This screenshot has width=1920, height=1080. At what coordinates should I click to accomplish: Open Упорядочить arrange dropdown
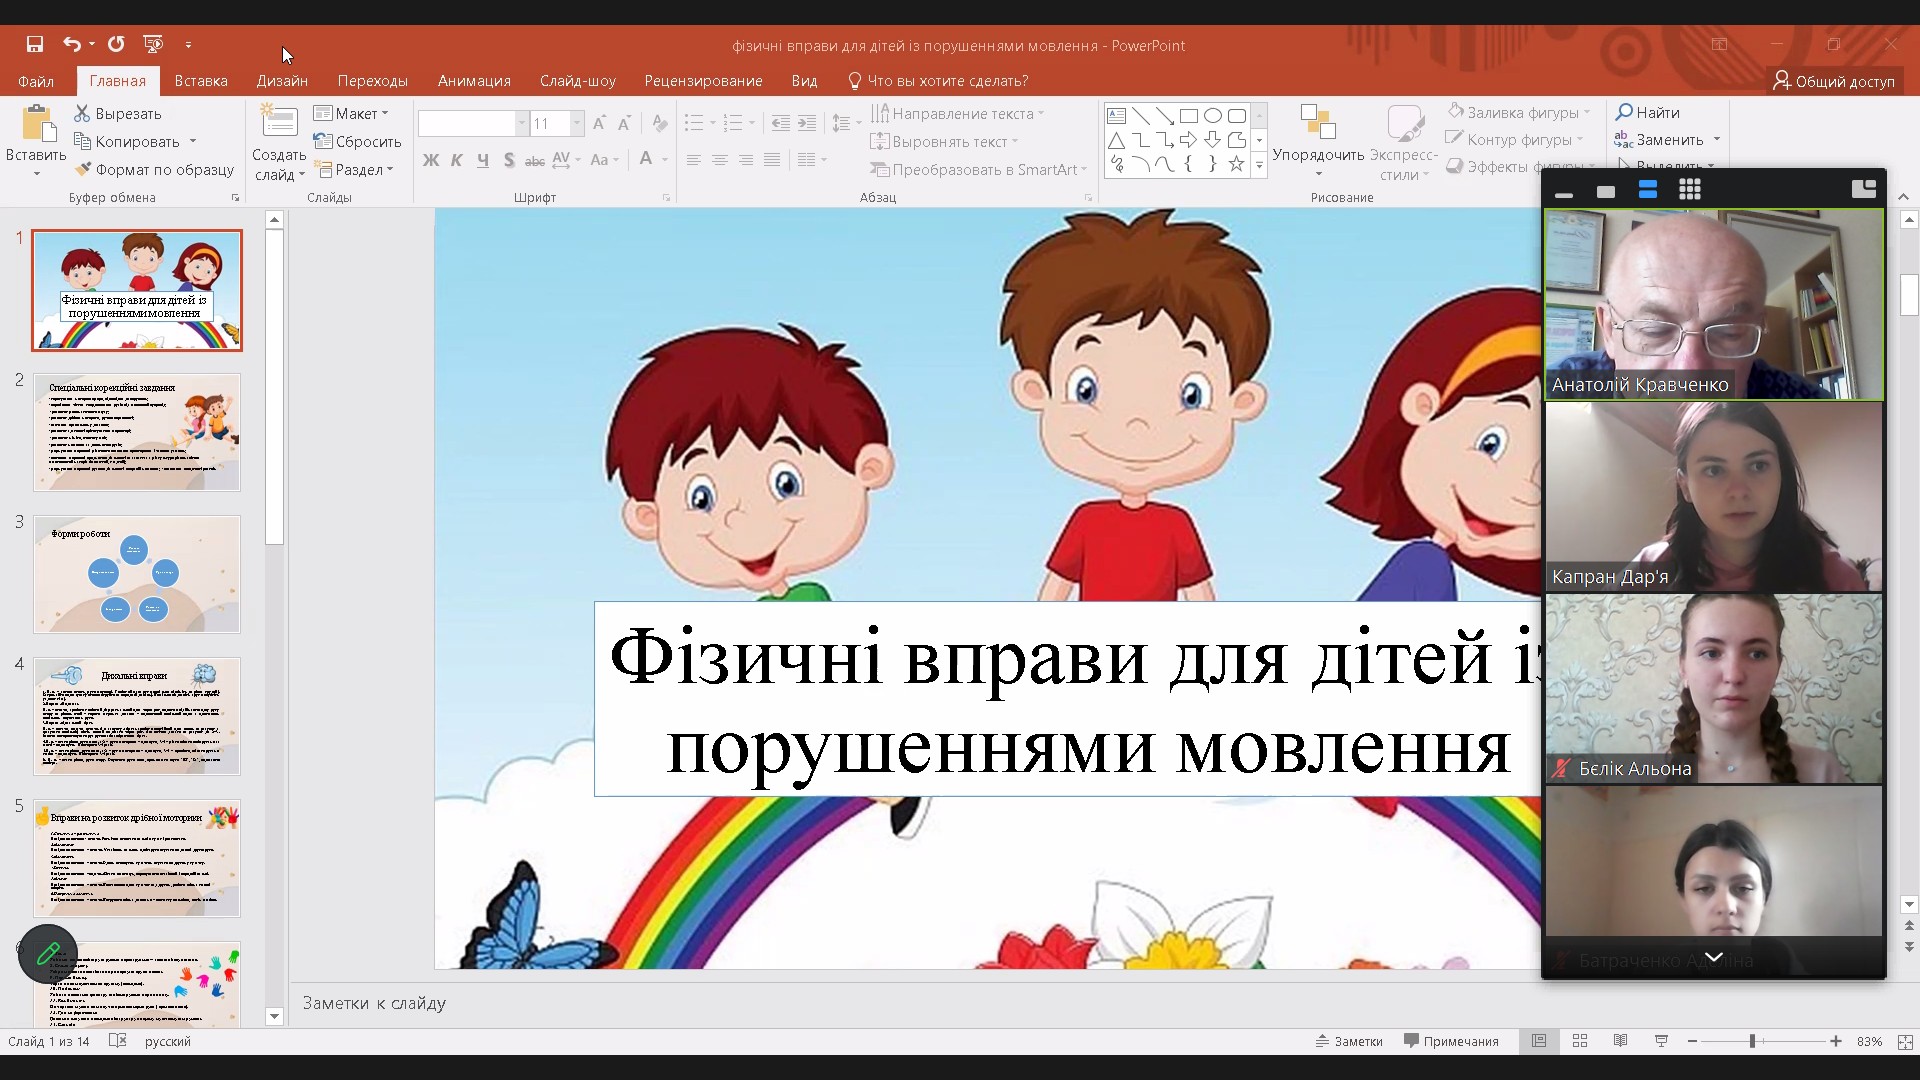pos(1318,140)
